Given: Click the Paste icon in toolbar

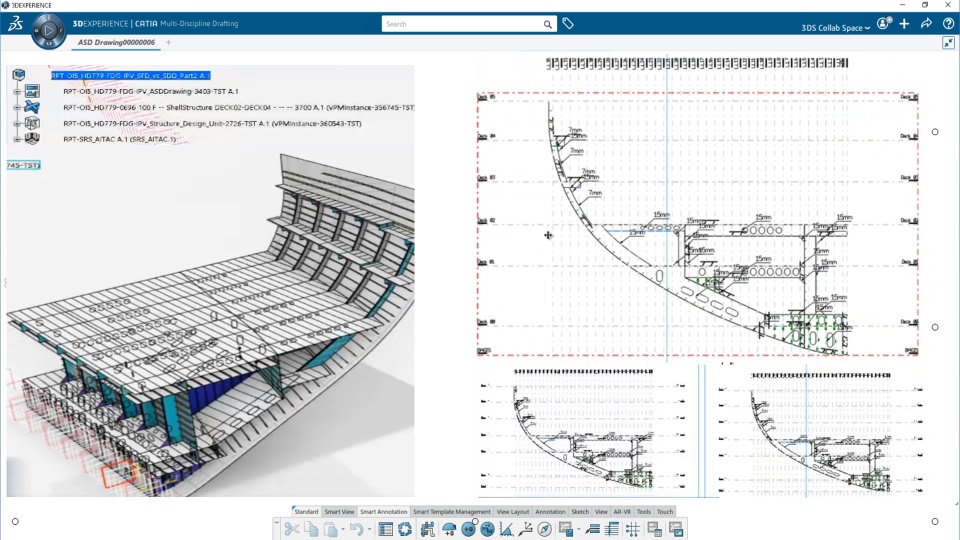Looking at the screenshot, I should 331,529.
